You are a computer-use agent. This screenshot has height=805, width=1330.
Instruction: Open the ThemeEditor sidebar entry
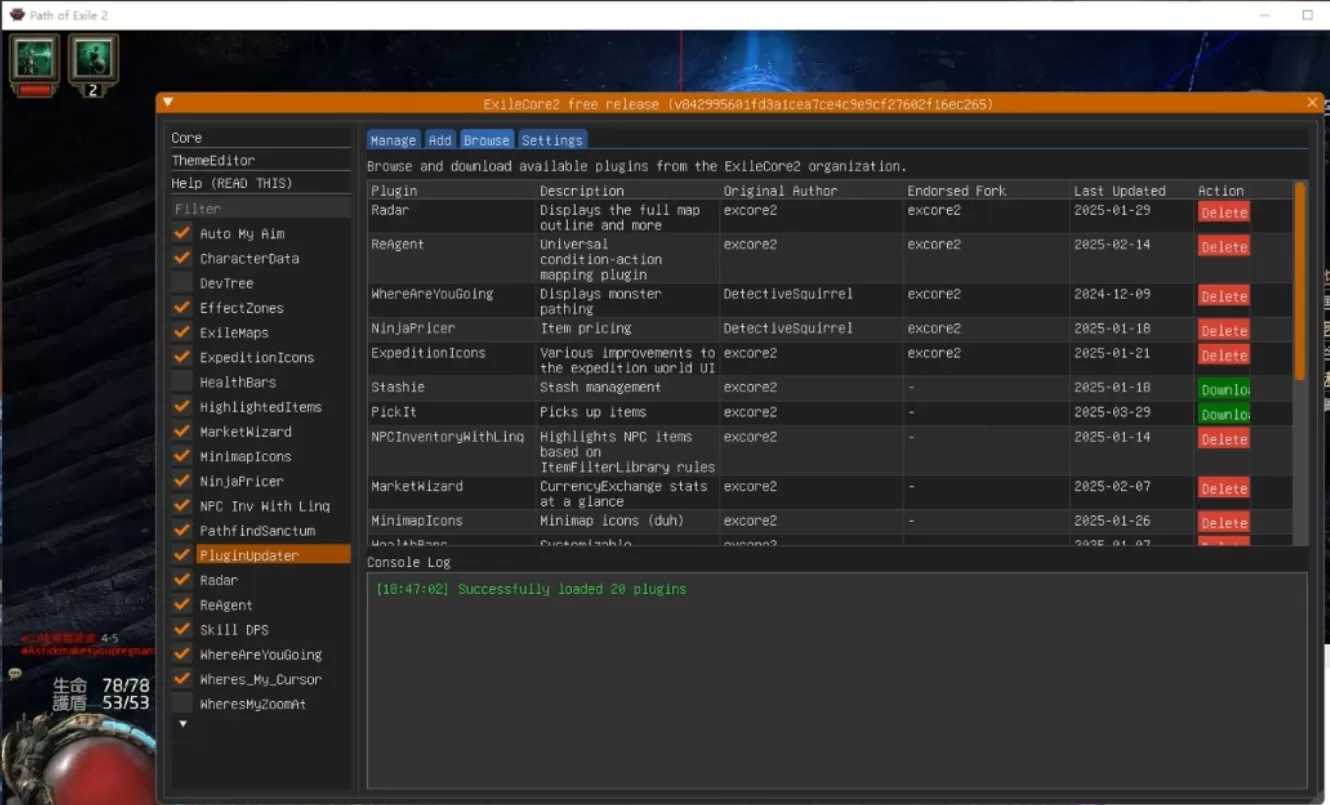(x=213, y=160)
